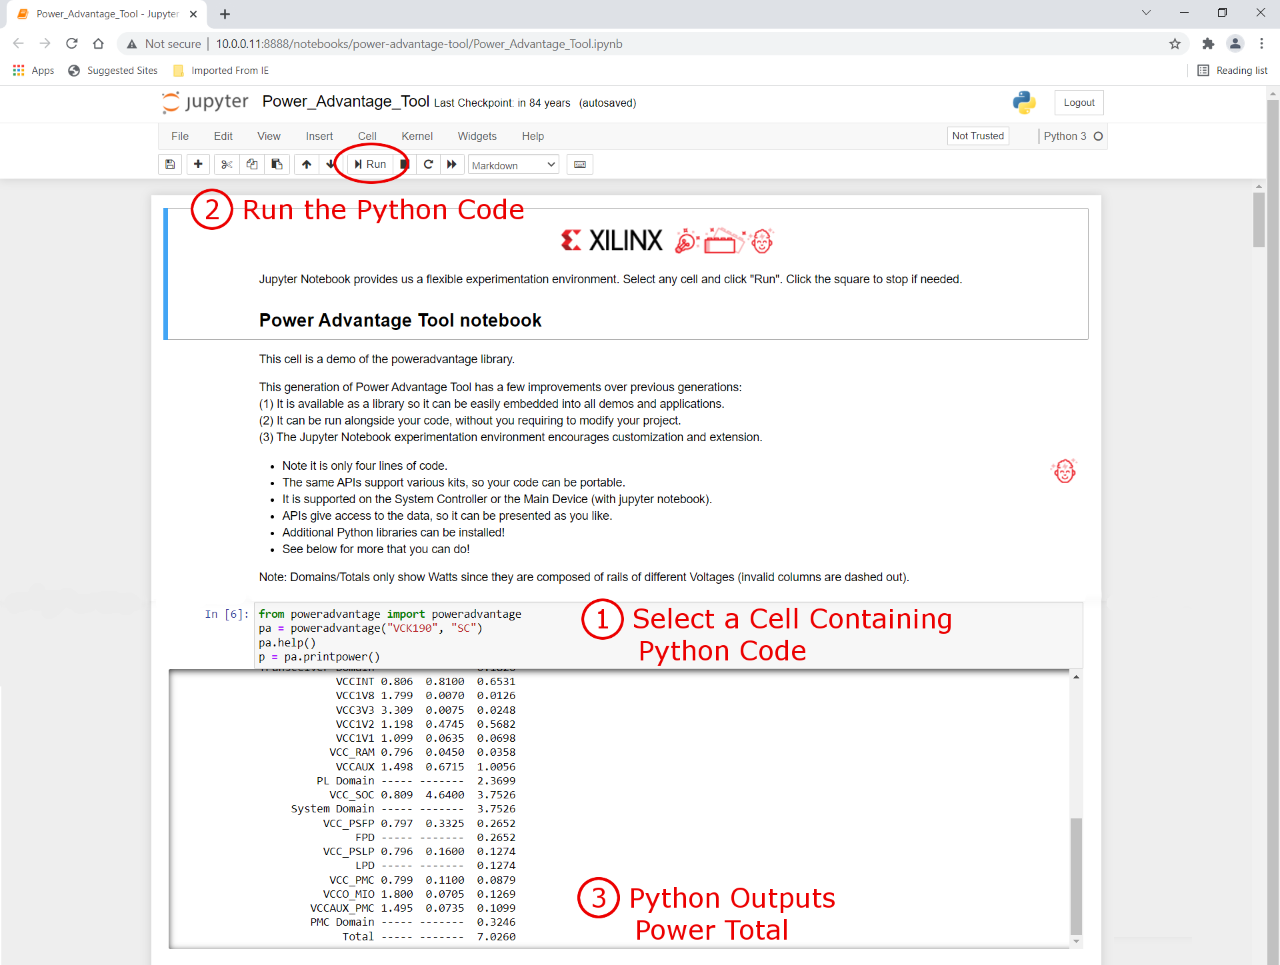Paste cells below icon

coord(277,164)
